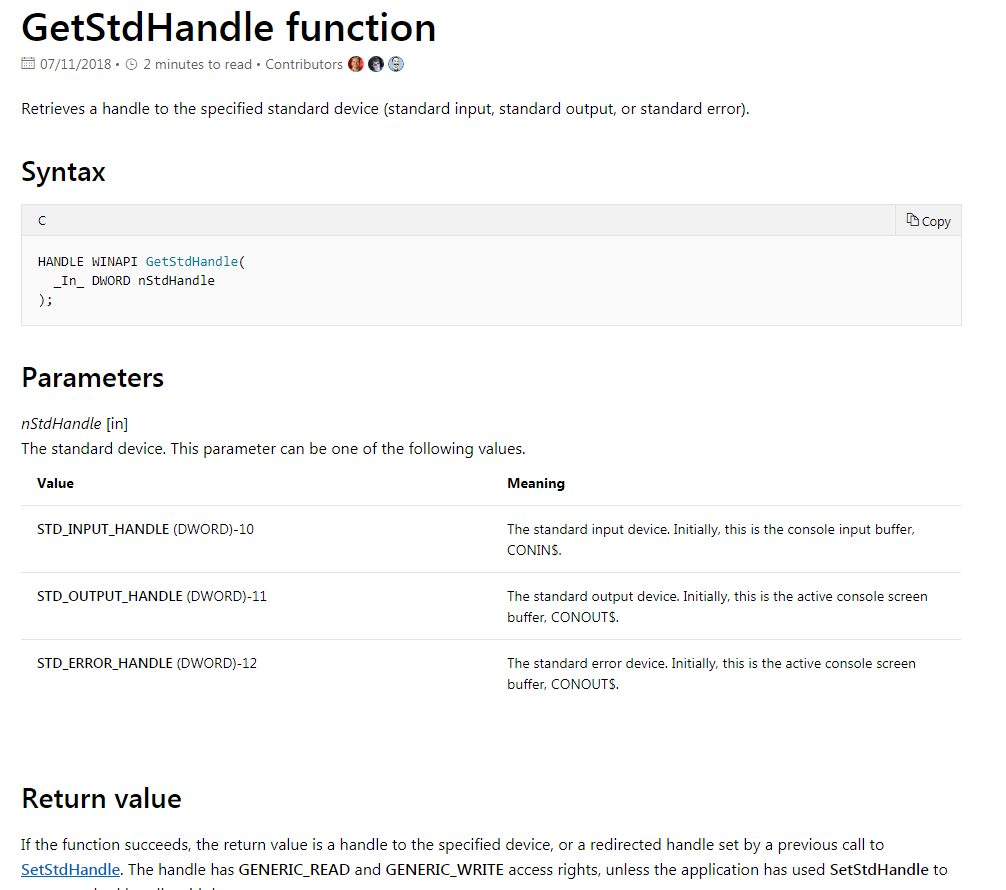The width and height of the screenshot is (1006, 890).
Task: Click the 07/11/2018 publication date
Action: click(76, 64)
